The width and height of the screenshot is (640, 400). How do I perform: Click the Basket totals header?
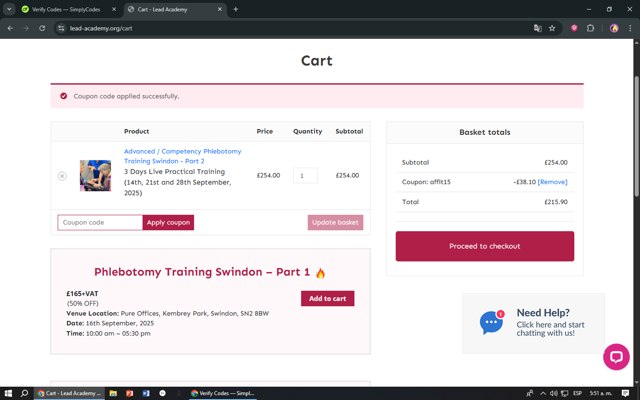click(x=485, y=132)
